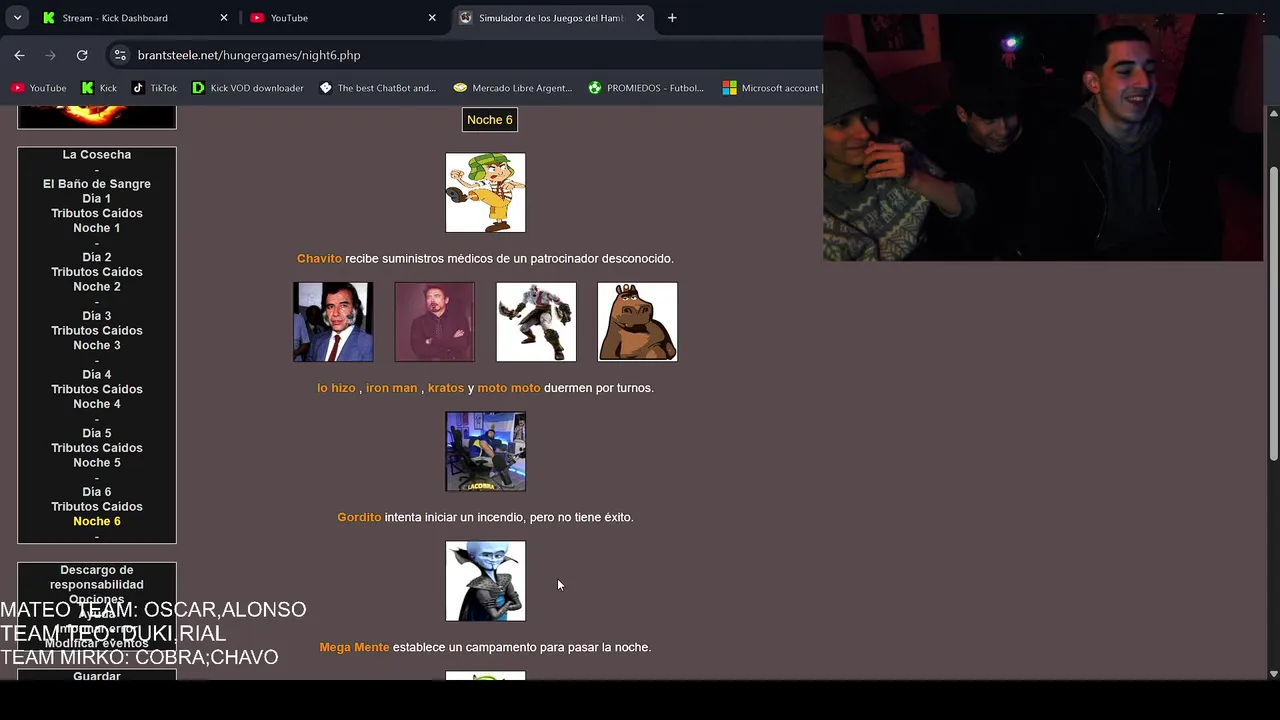The image size is (1280, 720).
Task: Open TikTok bookmark
Action: (x=155, y=88)
